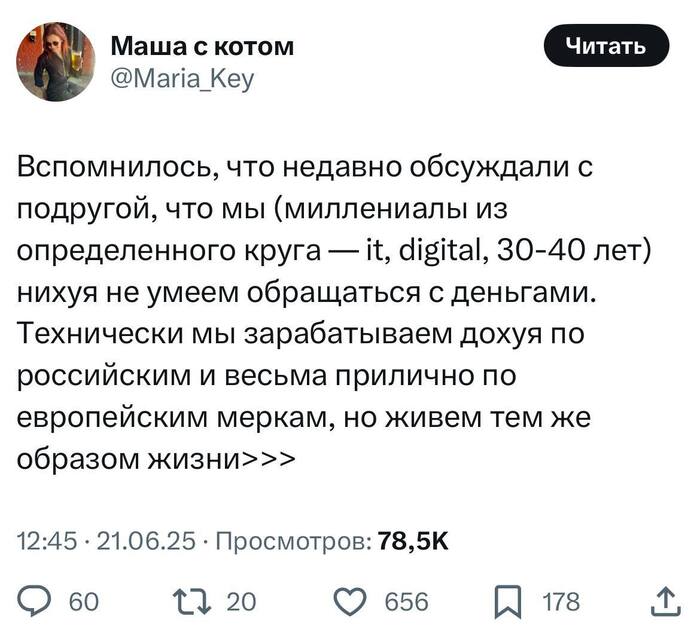Click the like count 656
700x641 pixels.
point(407,602)
